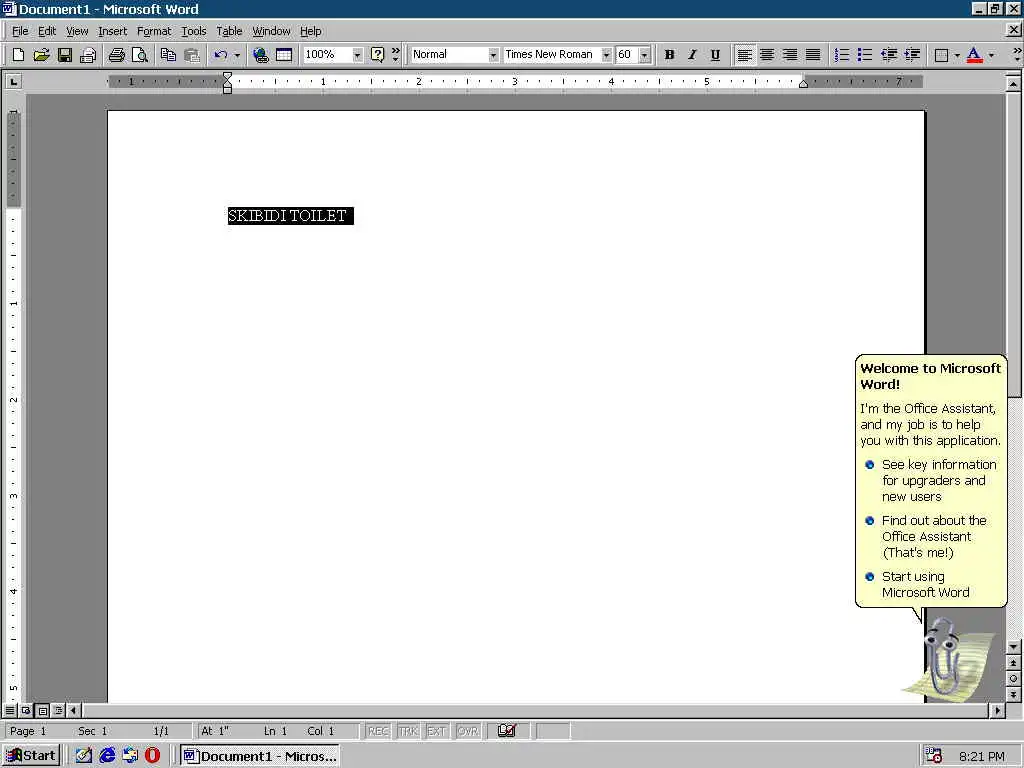Undo the last action
The width and height of the screenshot is (1024, 768).
(221, 55)
